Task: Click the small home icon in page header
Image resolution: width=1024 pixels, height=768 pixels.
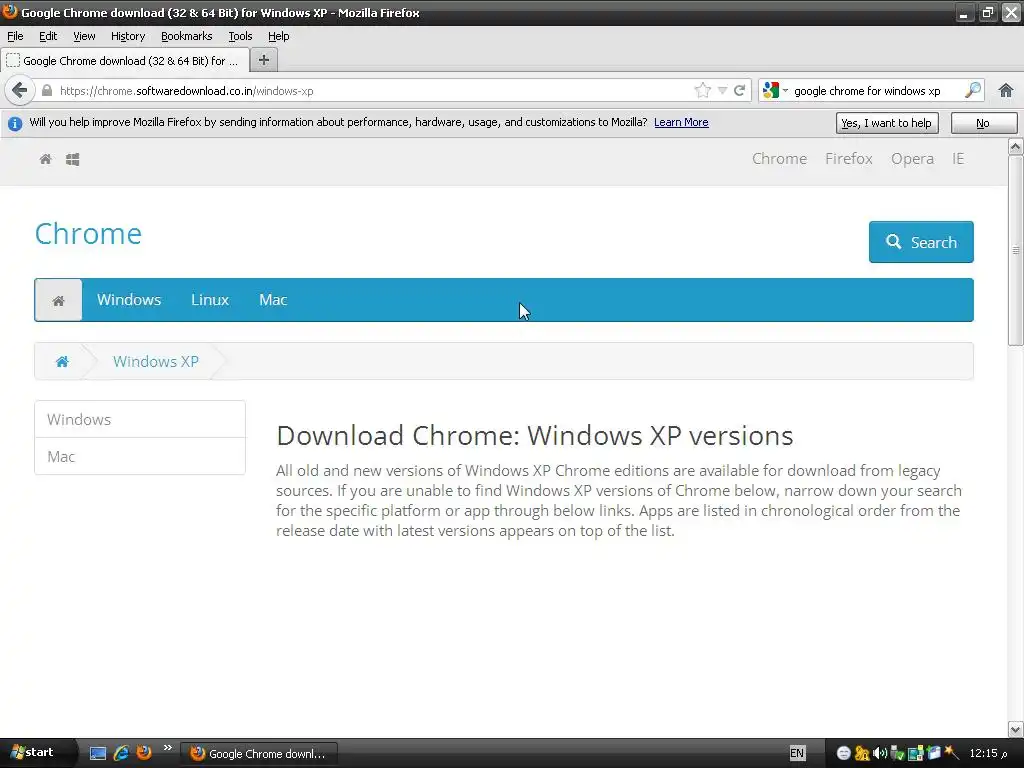Action: (x=45, y=159)
